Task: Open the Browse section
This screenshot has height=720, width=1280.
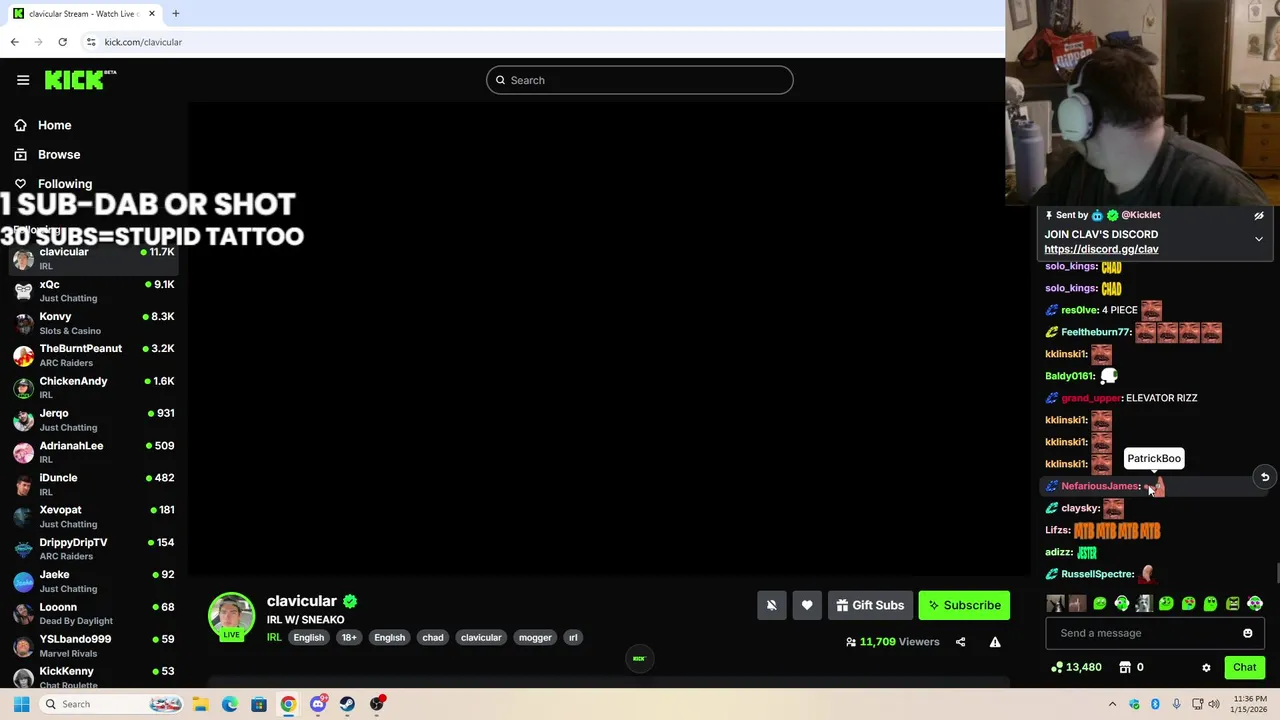Action: (x=58, y=154)
